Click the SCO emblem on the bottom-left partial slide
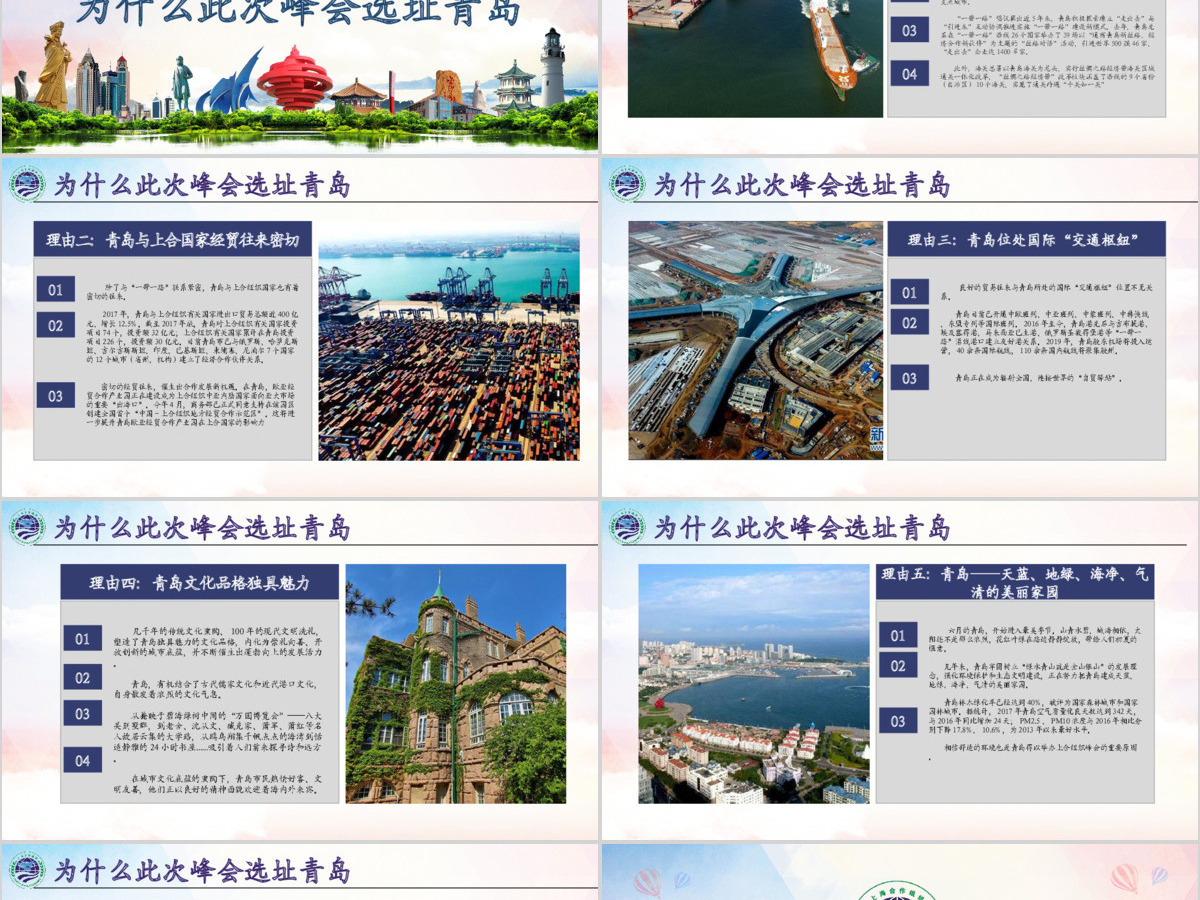This screenshot has width=1200, height=900. click(27, 870)
